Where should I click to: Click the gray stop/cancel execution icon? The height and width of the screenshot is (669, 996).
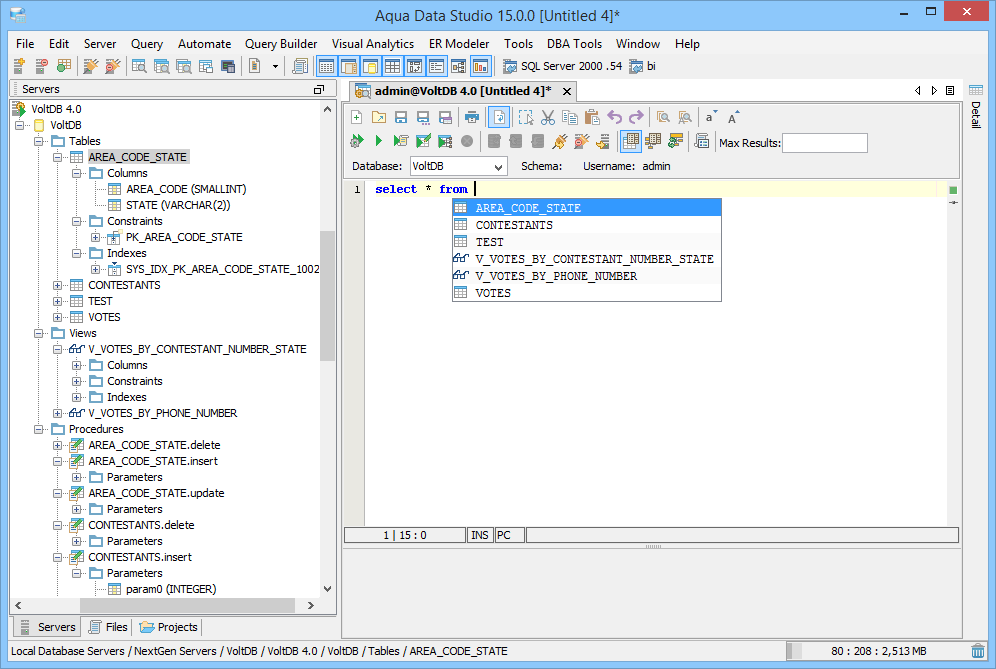(467, 141)
